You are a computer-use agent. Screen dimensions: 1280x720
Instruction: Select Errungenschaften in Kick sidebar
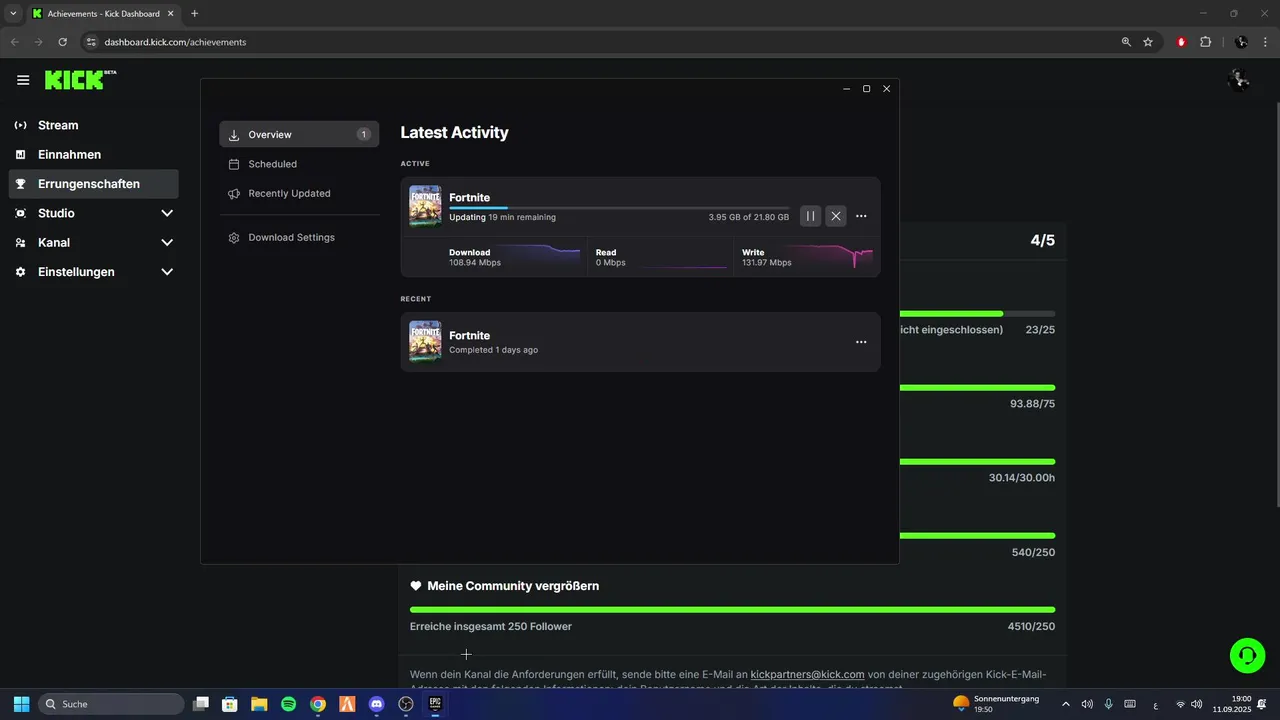point(94,184)
